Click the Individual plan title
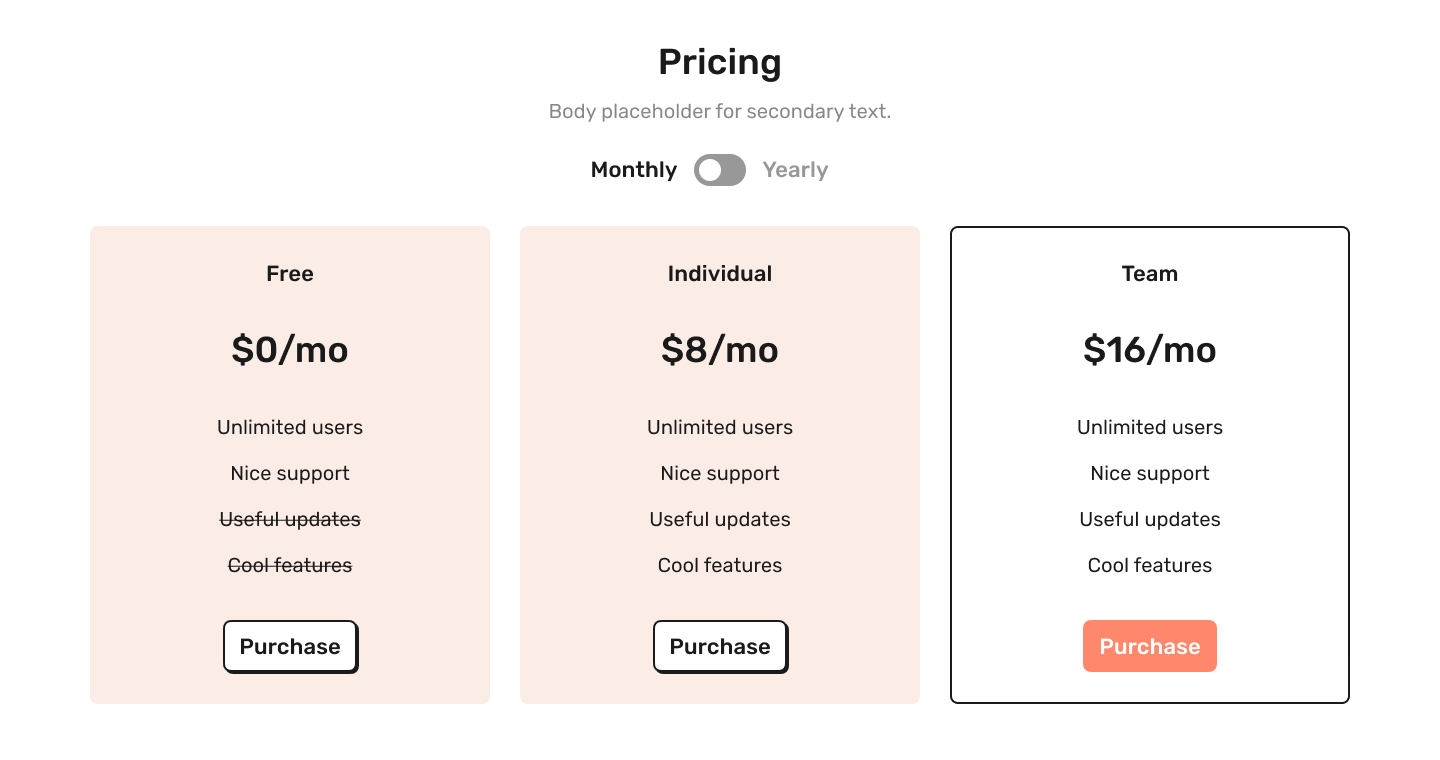Screen dimensions: 1440x760 tap(720, 274)
